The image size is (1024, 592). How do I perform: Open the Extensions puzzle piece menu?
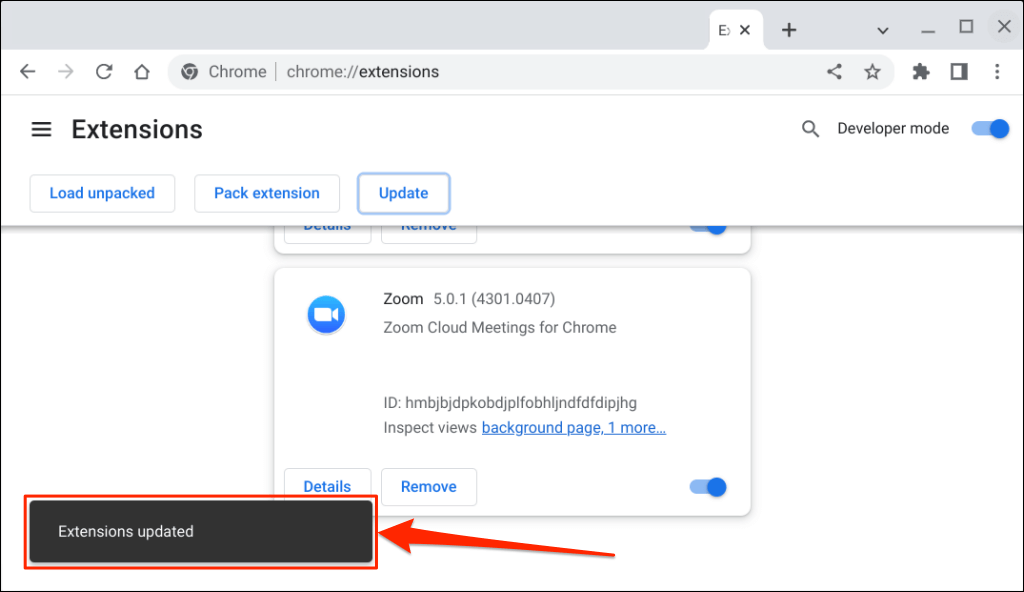click(921, 71)
